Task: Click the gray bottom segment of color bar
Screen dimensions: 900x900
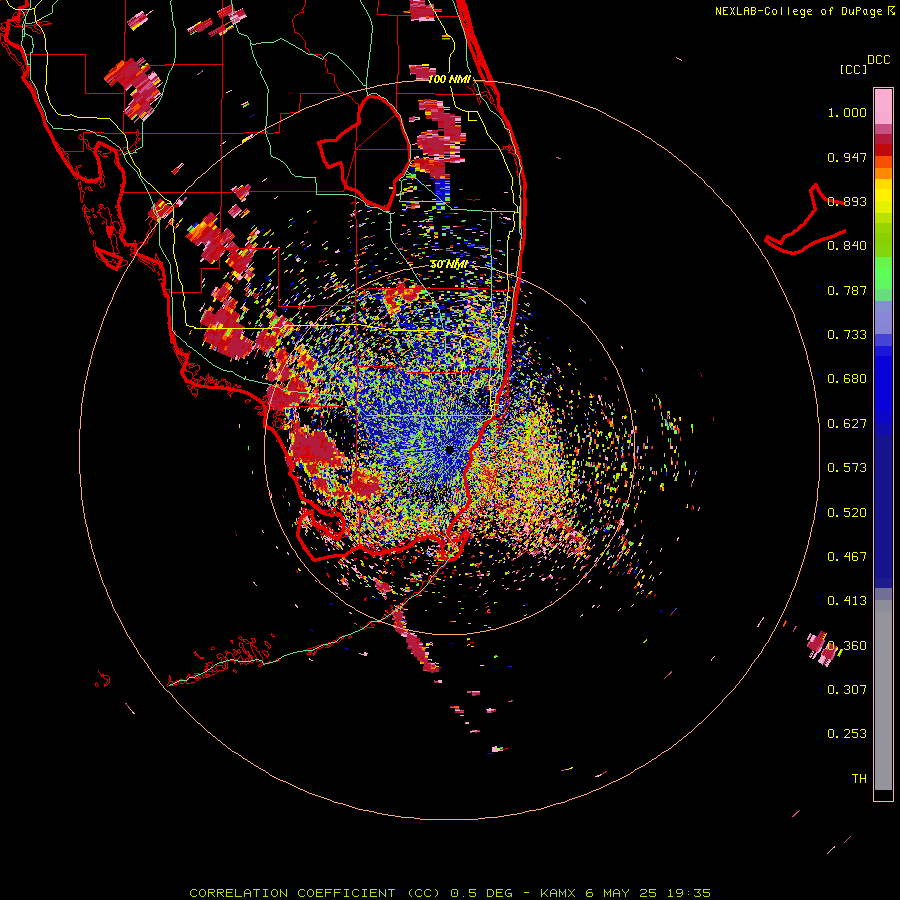Action: pyautogui.click(x=883, y=695)
